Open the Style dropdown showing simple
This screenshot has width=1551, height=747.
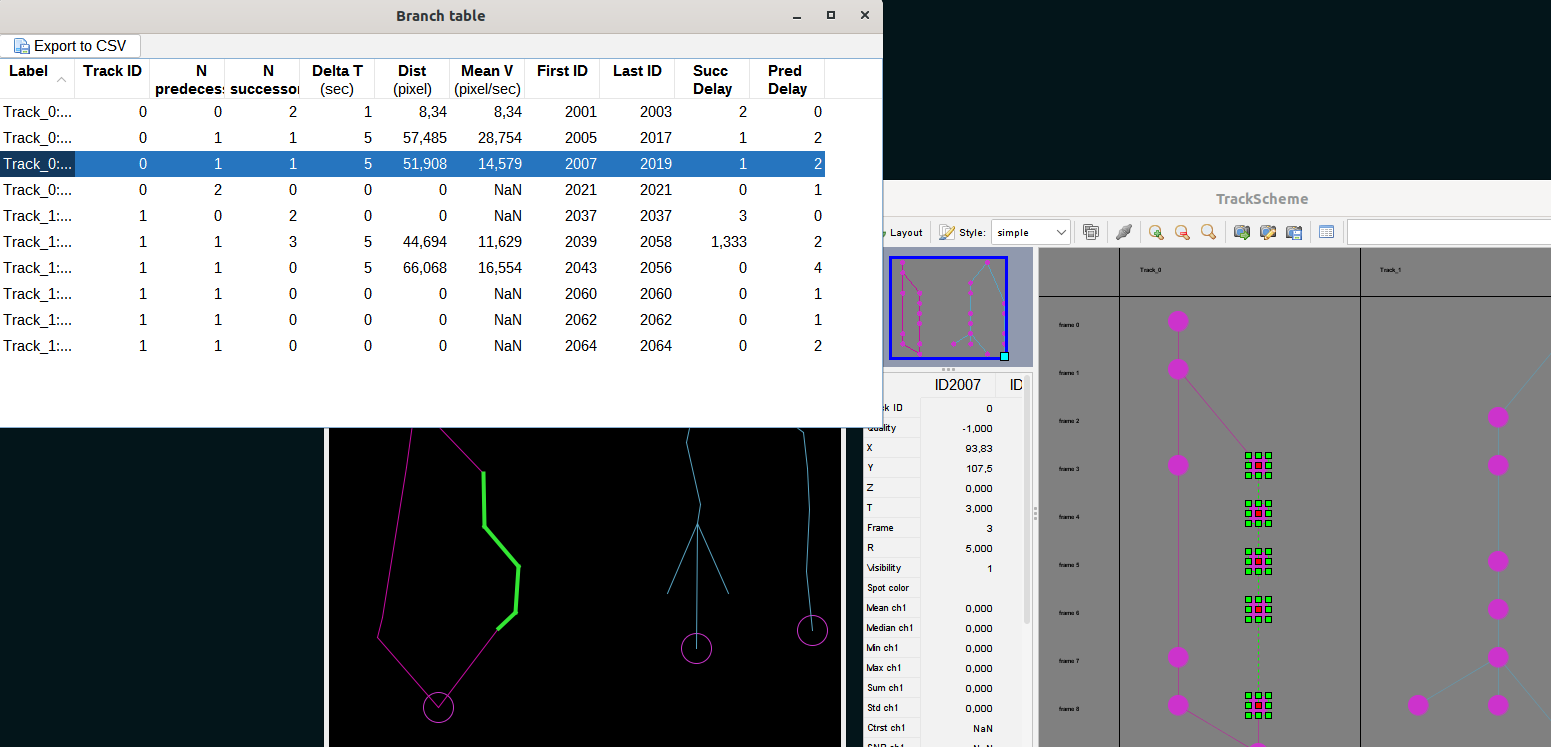pos(1031,232)
